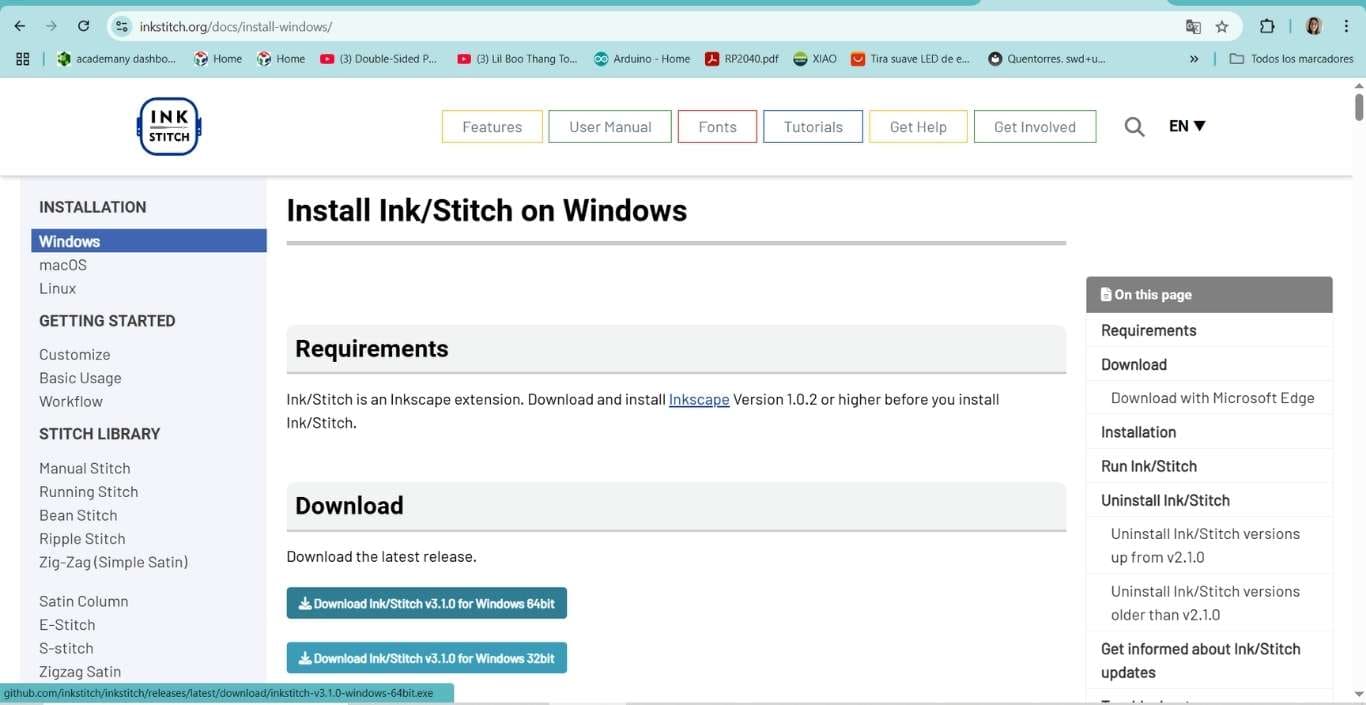The height and width of the screenshot is (705, 1366).
Task: Open Ripple Stitch sidebar link
Action: pos(82,538)
